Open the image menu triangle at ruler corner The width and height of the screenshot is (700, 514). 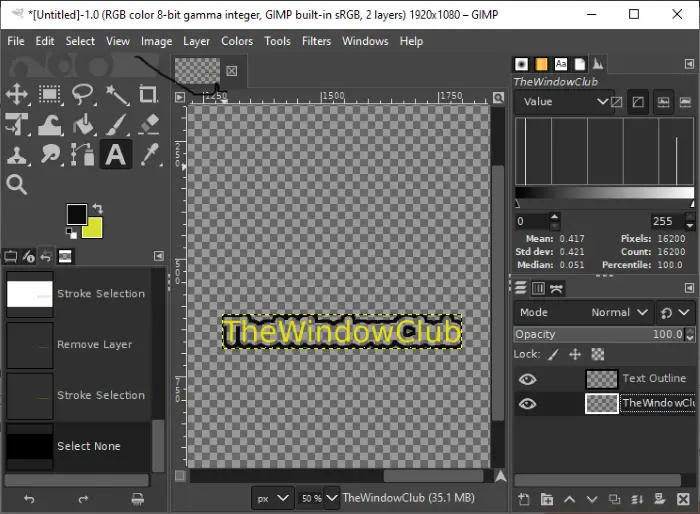click(180, 97)
